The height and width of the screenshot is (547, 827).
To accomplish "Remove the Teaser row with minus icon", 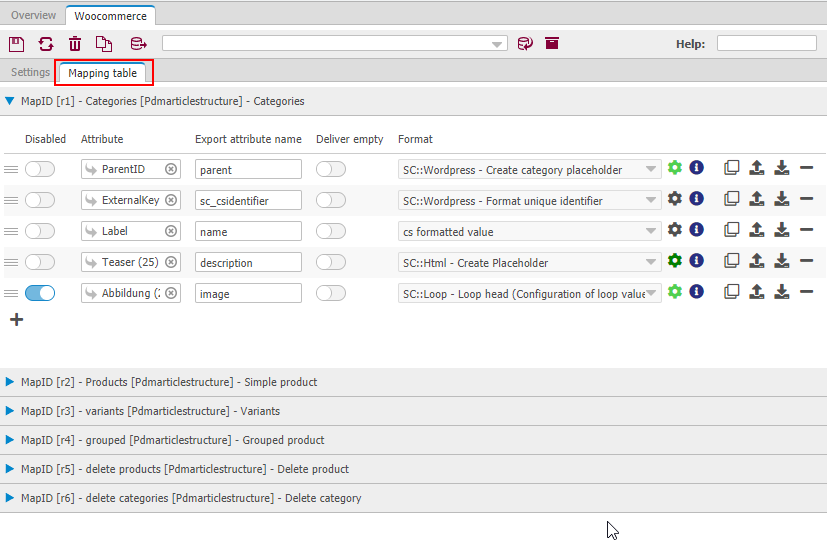I will pyautogui.click(x=806, y=262).
